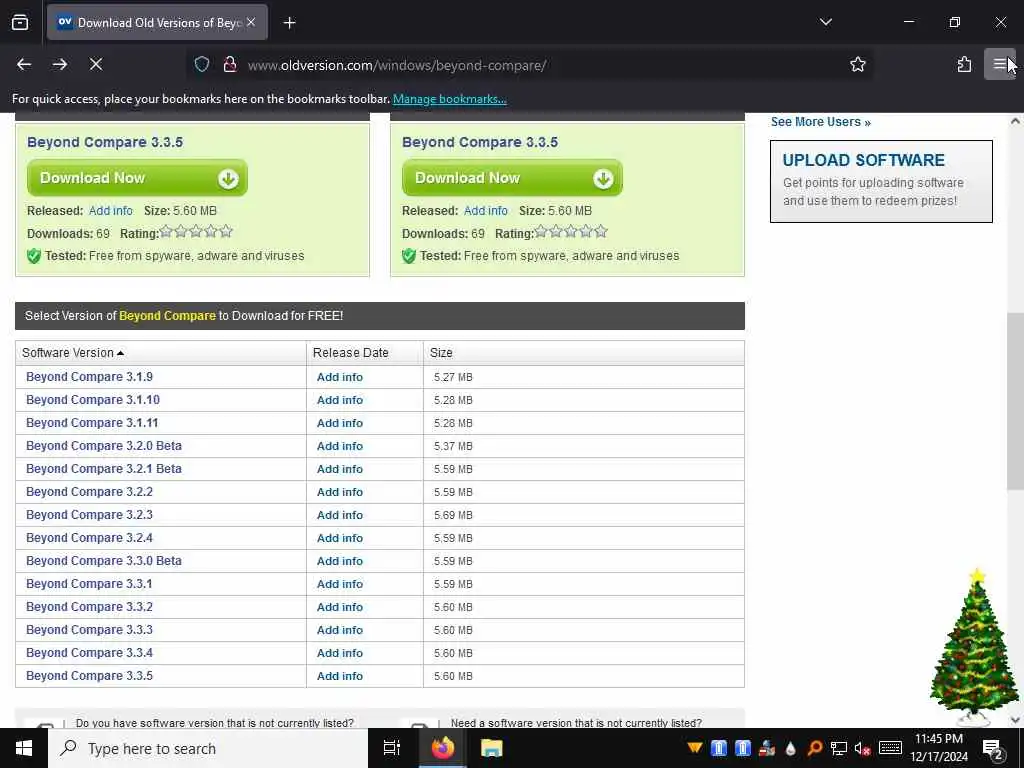1024x768 pixels.
Task: Open right Beyond Compare 3.3.5 heading
Action: point(480,142)
